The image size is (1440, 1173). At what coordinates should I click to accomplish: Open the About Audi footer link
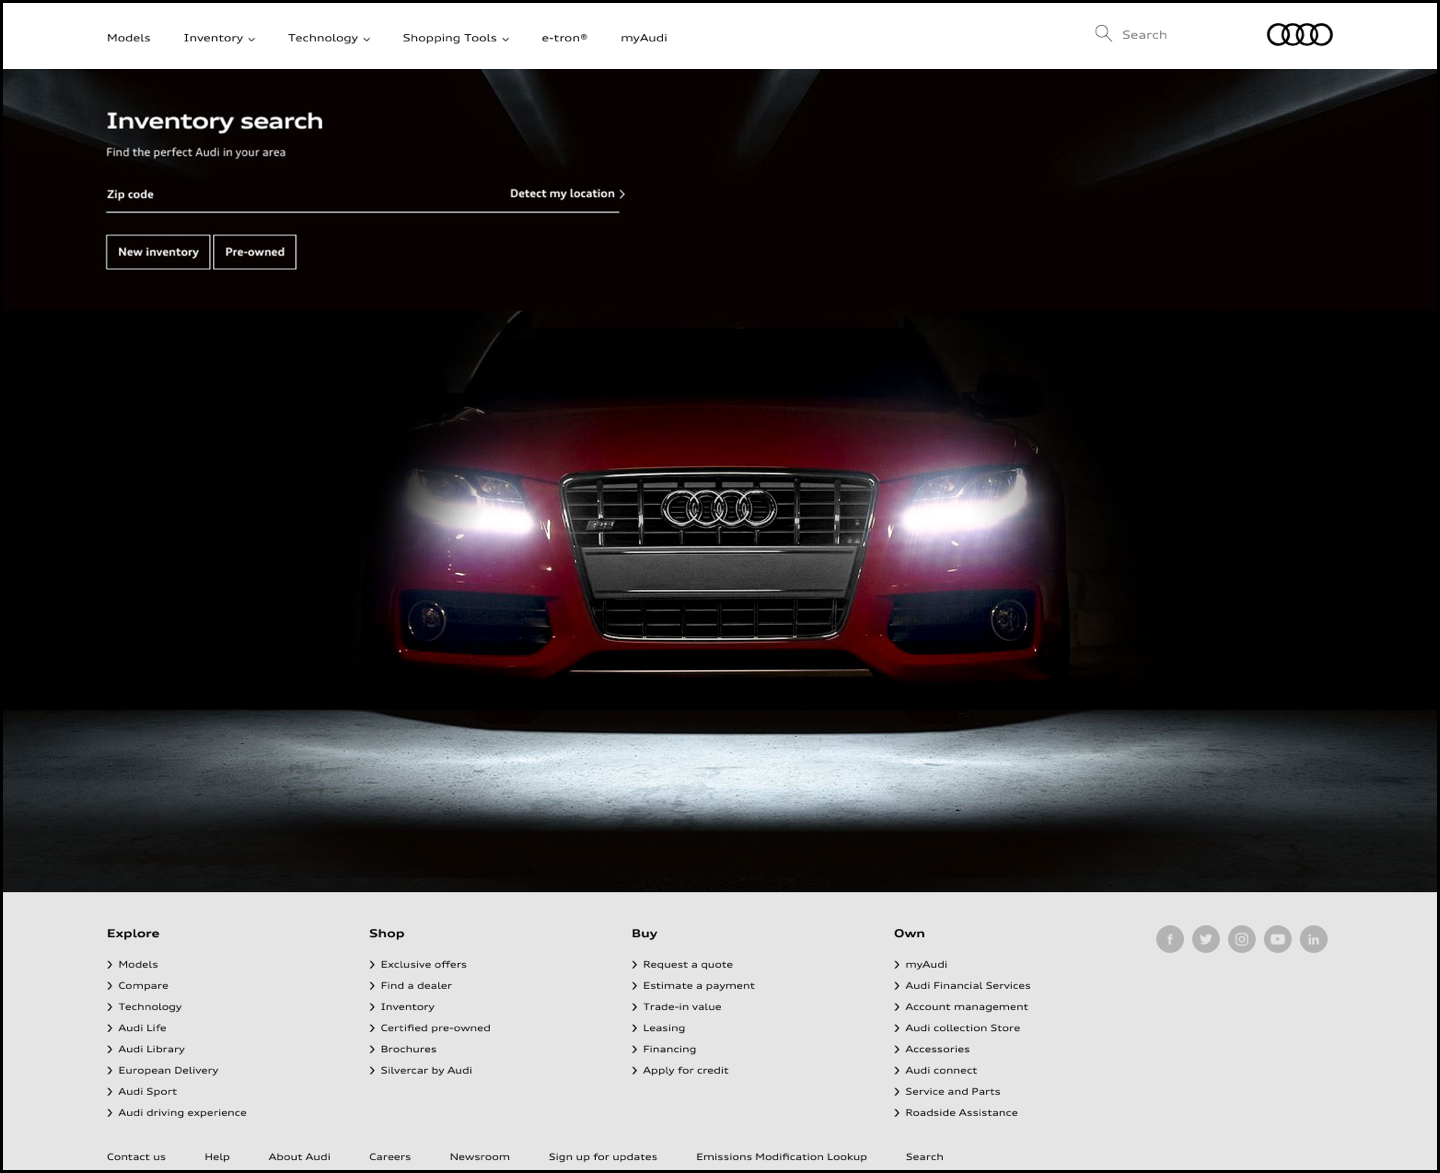coord(299,1157)
